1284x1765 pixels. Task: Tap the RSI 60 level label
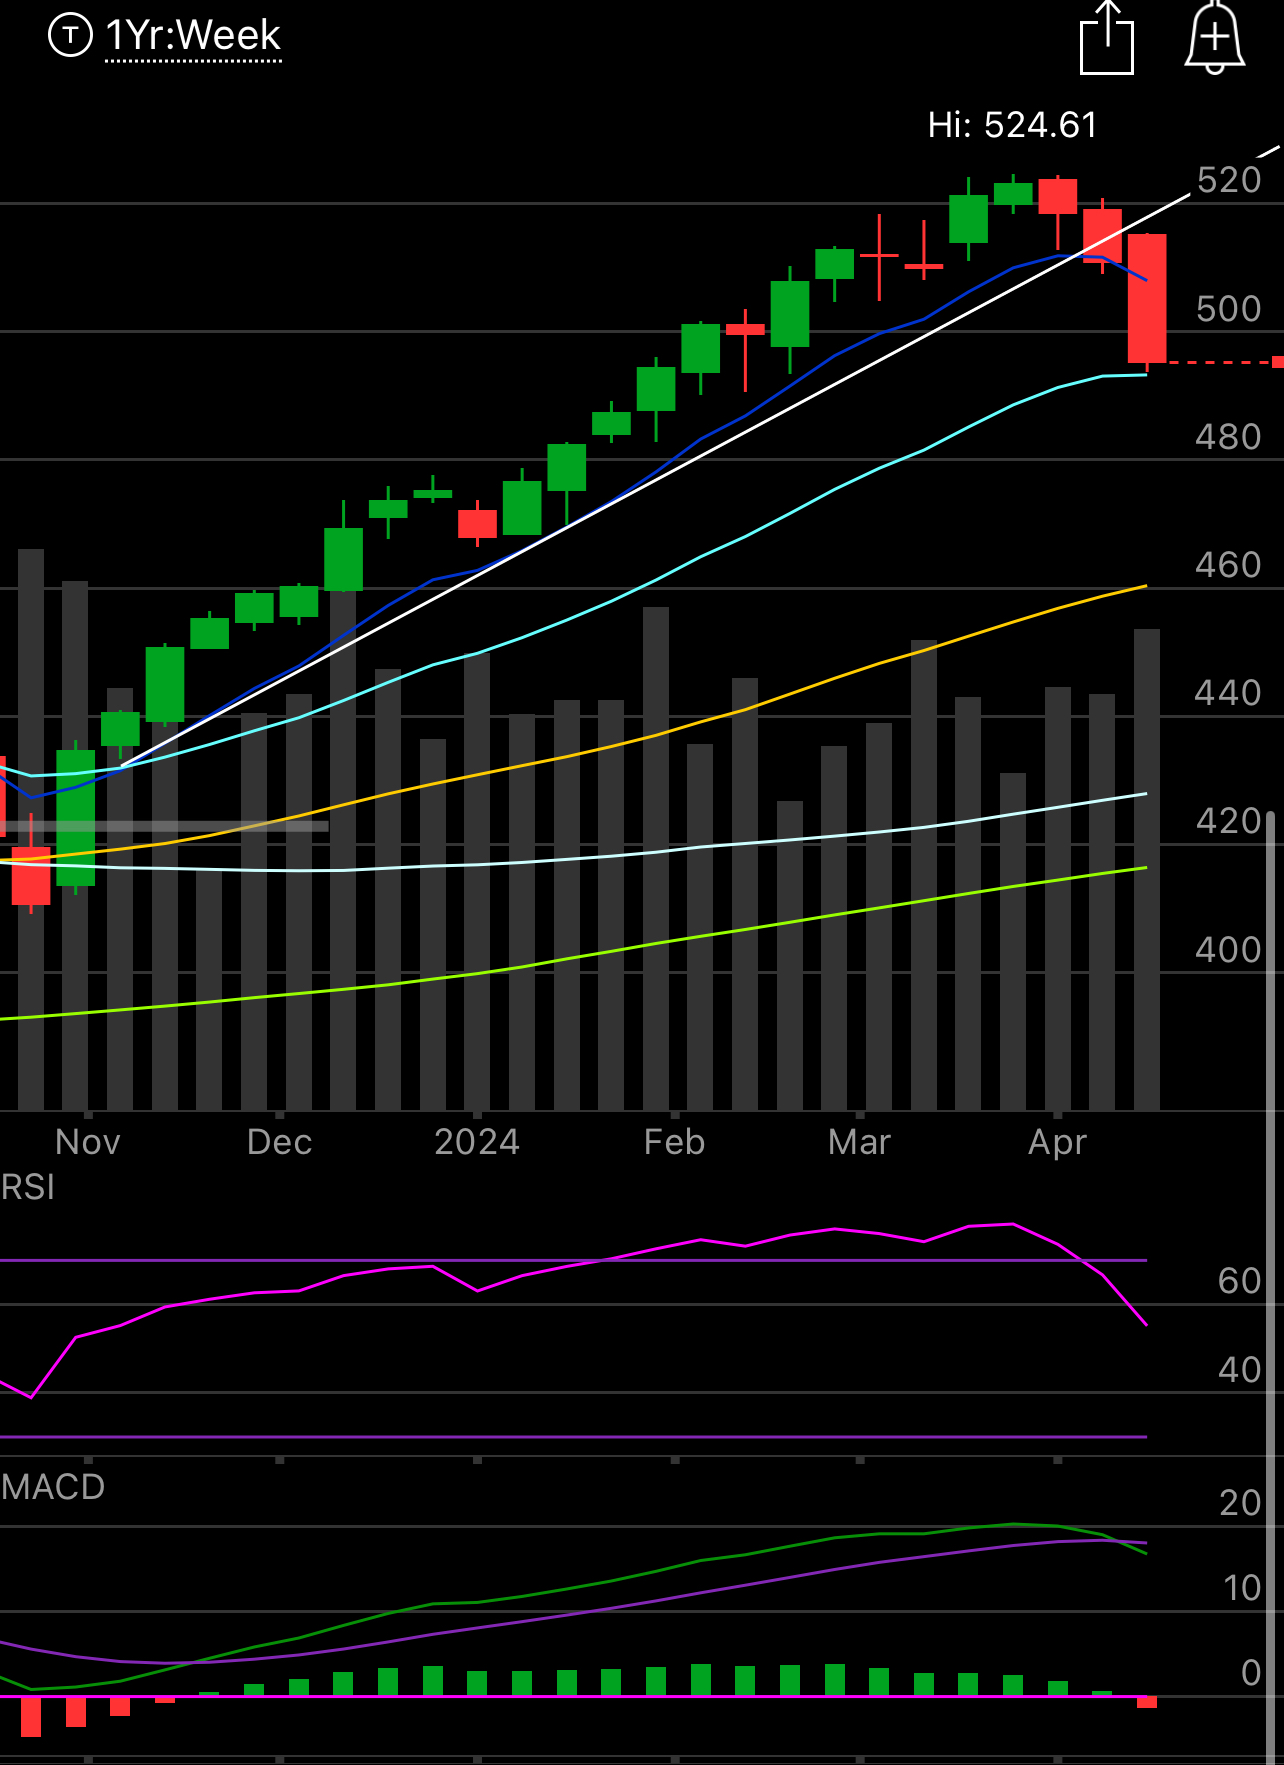(x=1240, y=1281)
